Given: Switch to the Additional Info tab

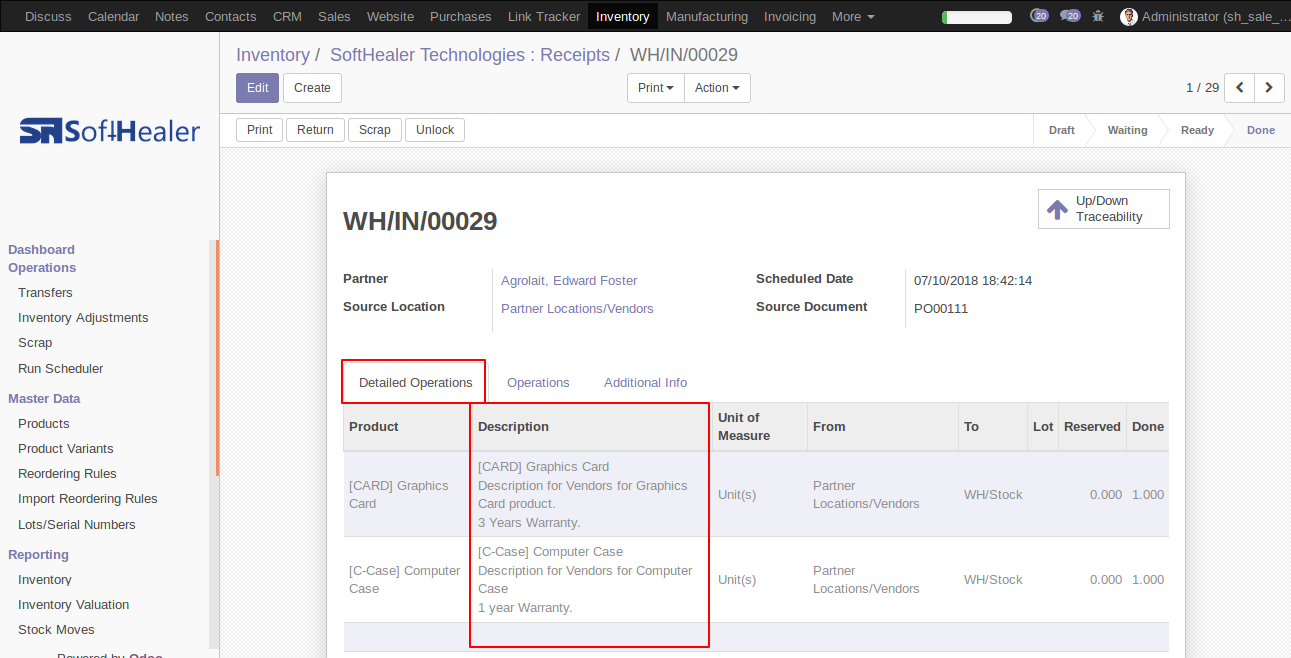Looking at the screenshot, I should [x=645, y=382].
